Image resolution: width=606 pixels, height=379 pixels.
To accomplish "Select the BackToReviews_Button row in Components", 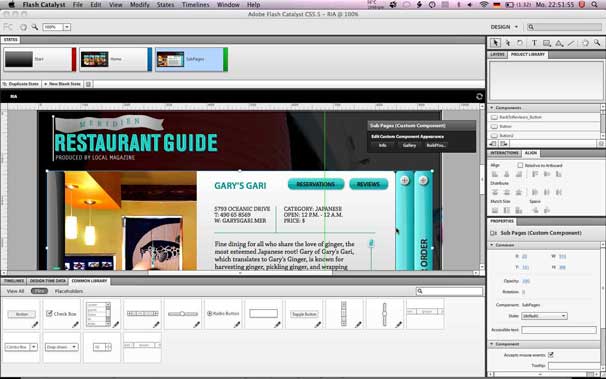I will click(x=545, y=117).
